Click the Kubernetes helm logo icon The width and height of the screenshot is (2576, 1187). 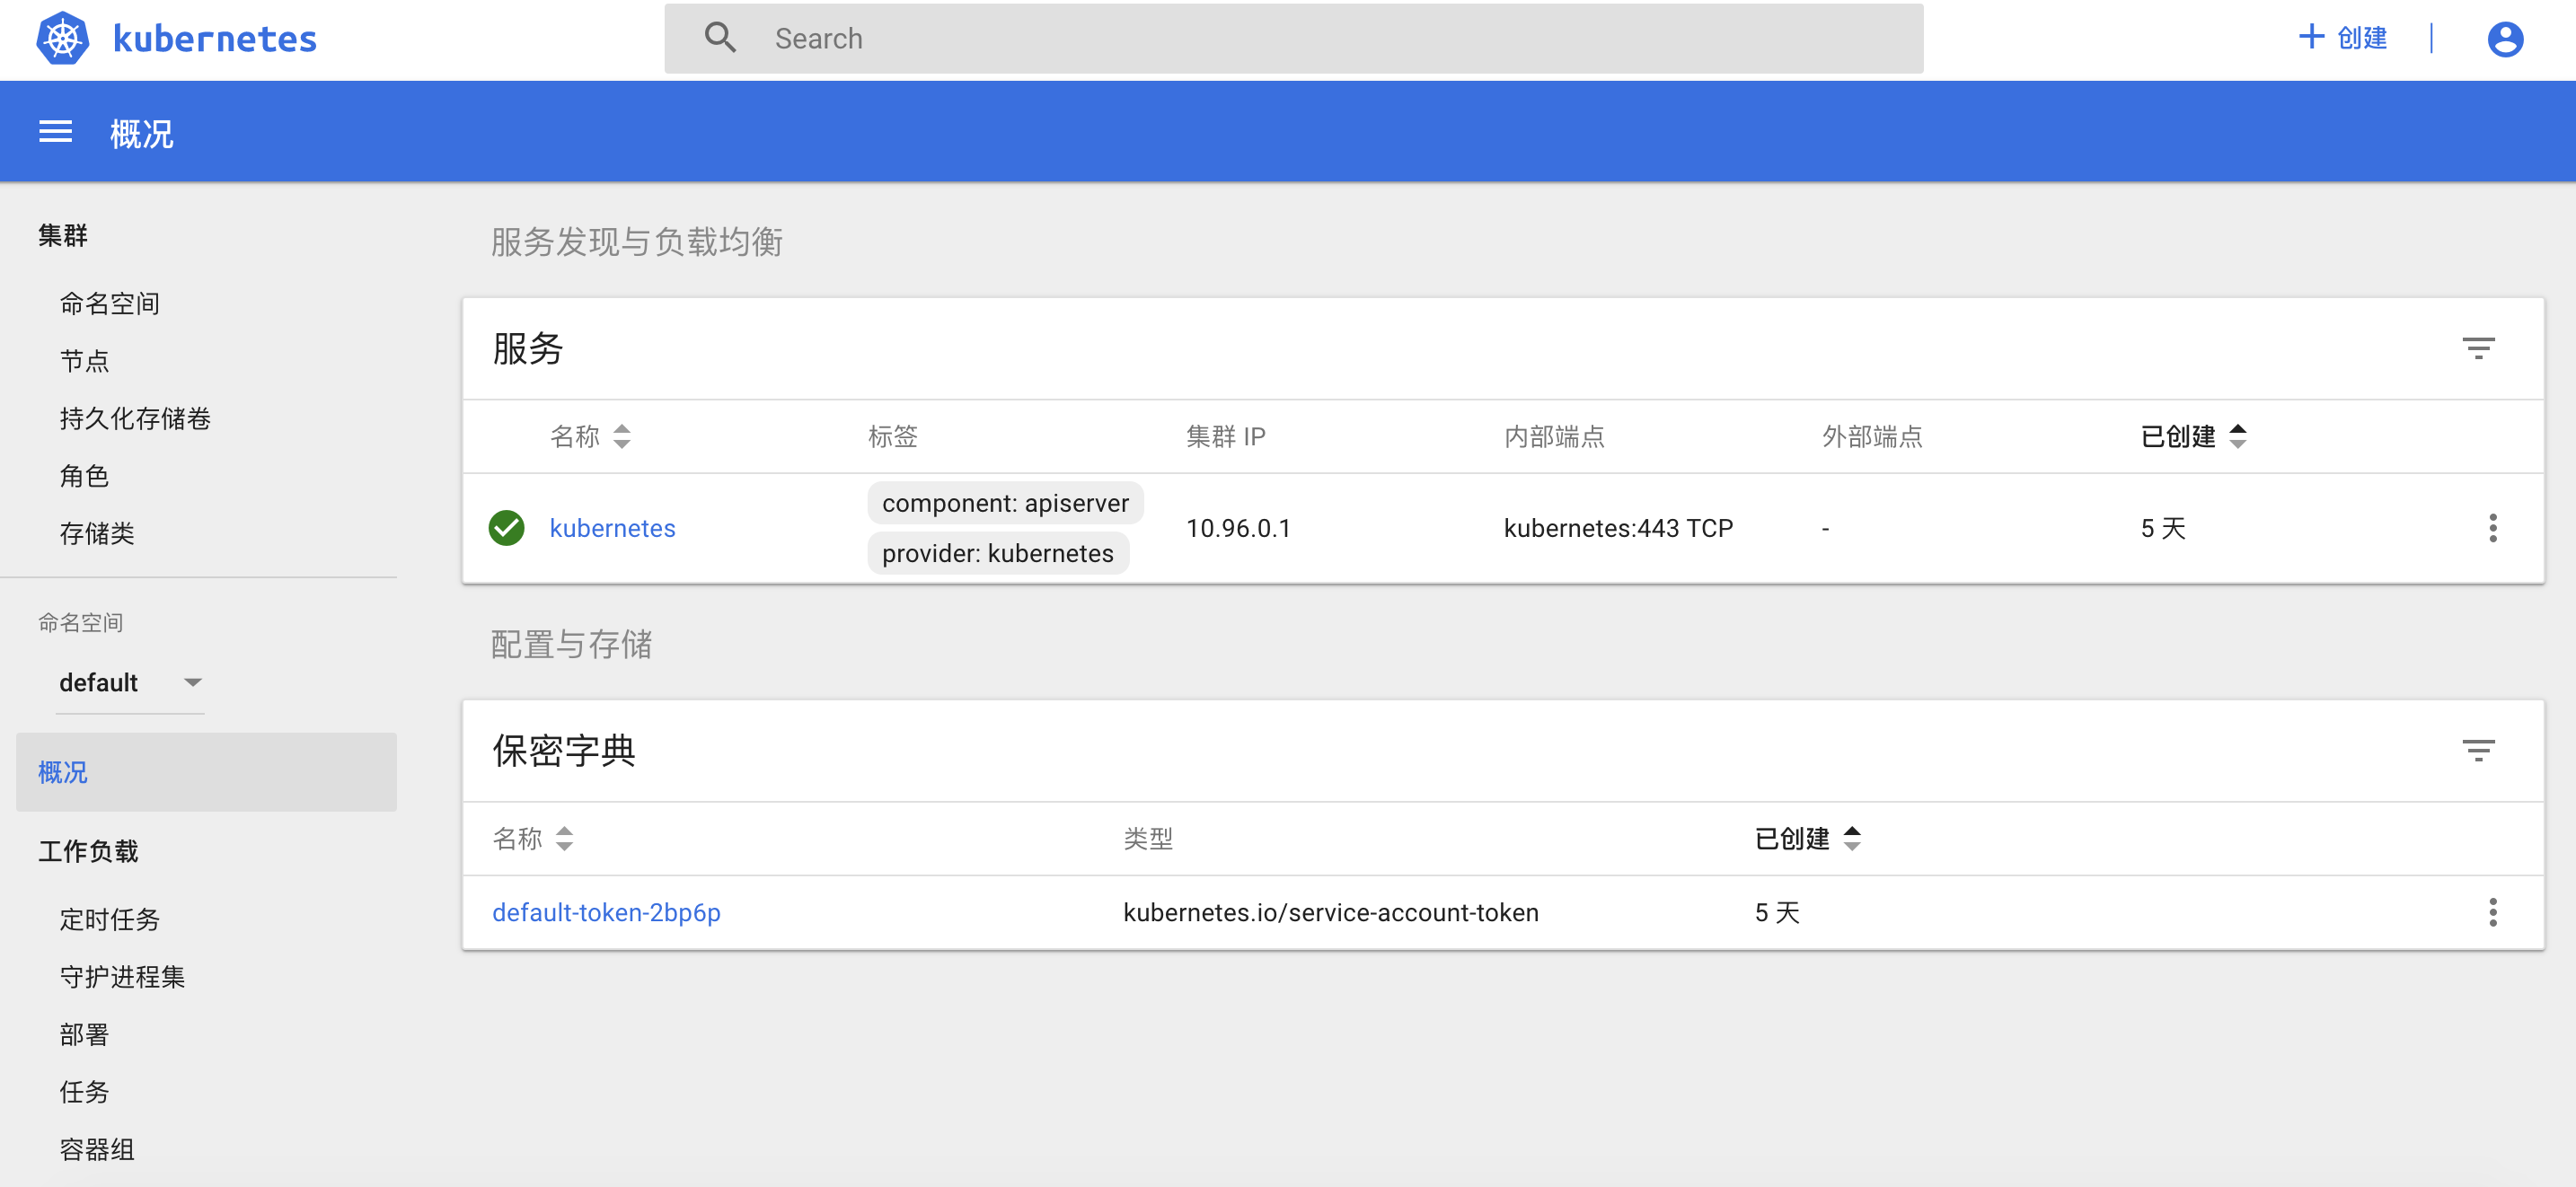click(62, 38)
